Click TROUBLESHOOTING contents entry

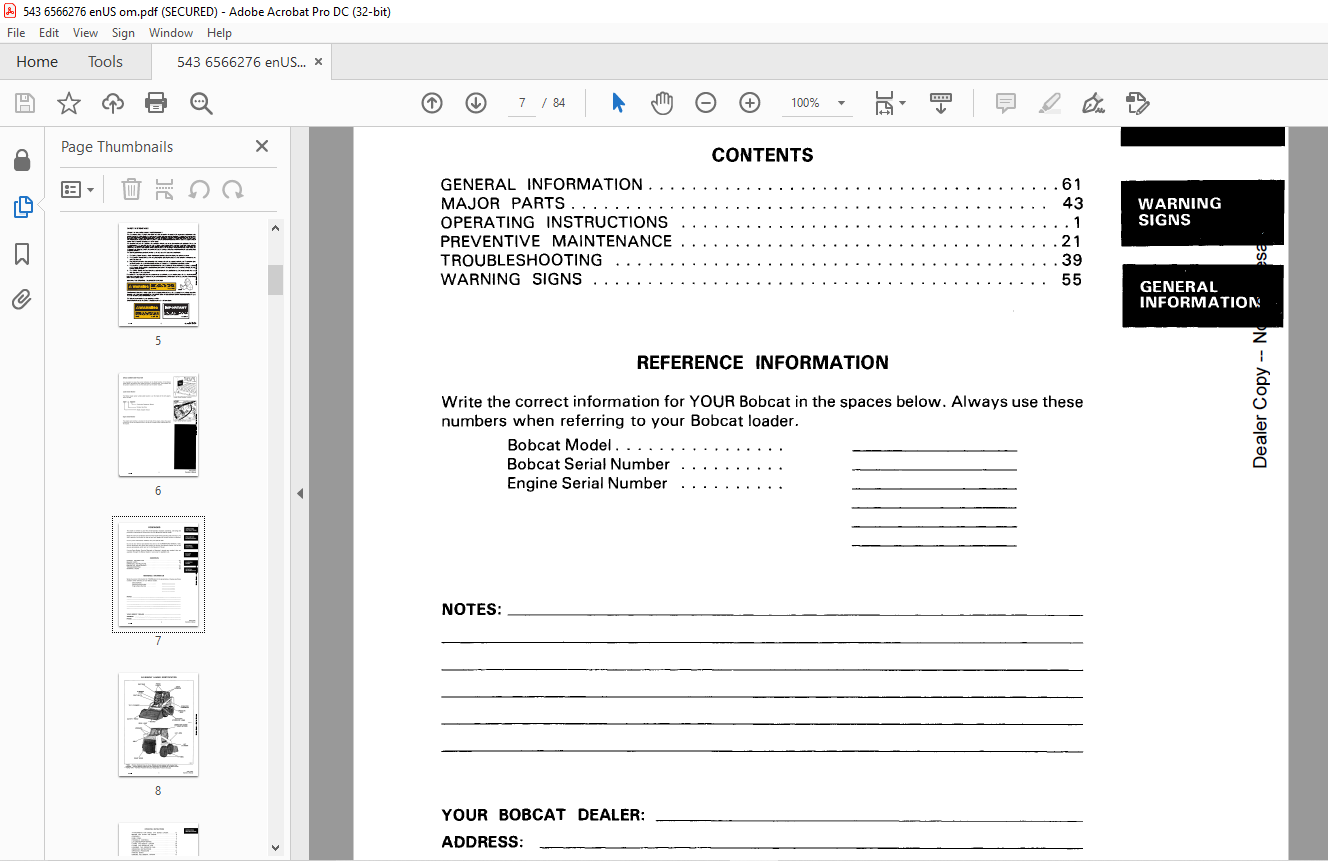point(761,260)
